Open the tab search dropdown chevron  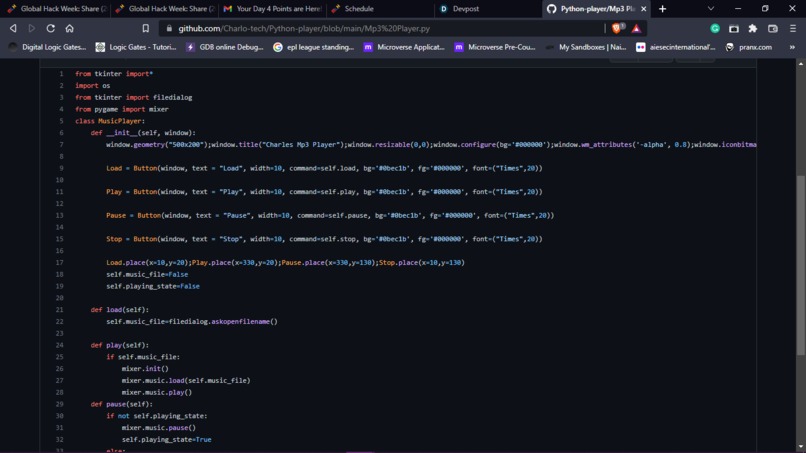711,9
